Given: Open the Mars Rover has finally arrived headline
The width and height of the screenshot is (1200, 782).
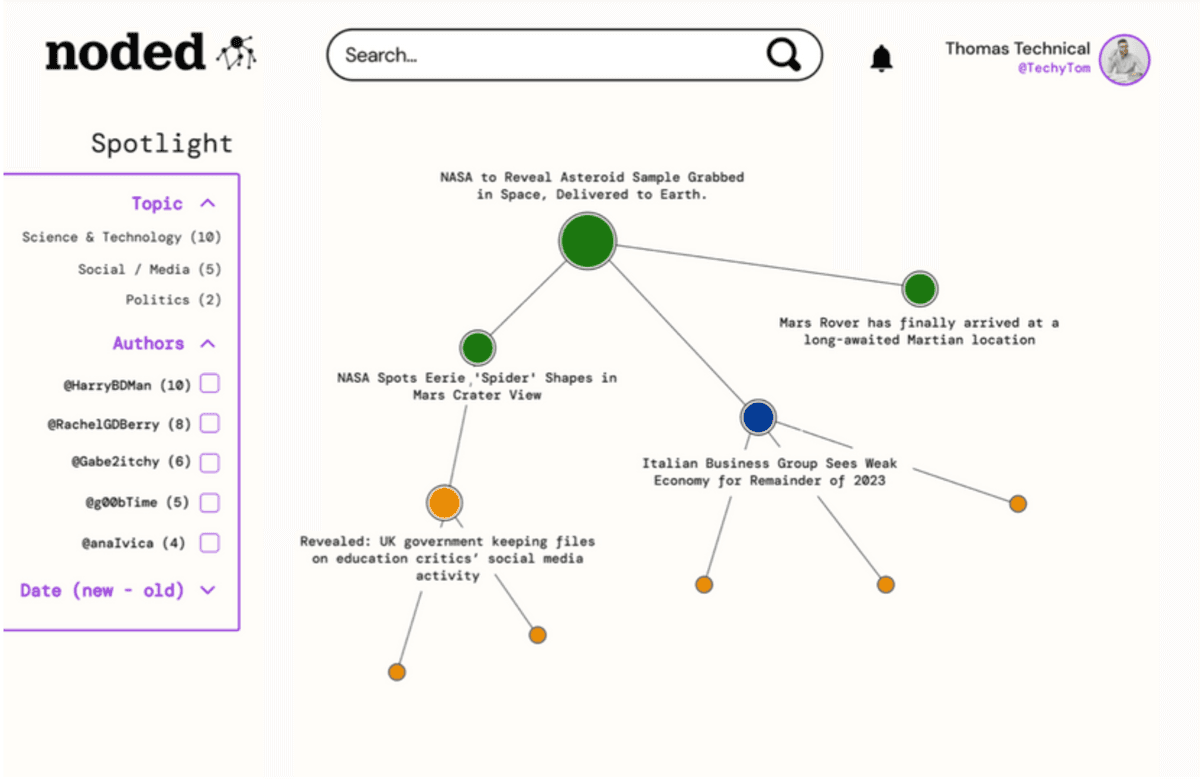Looking at the screenshot, I should coord(919,331).
